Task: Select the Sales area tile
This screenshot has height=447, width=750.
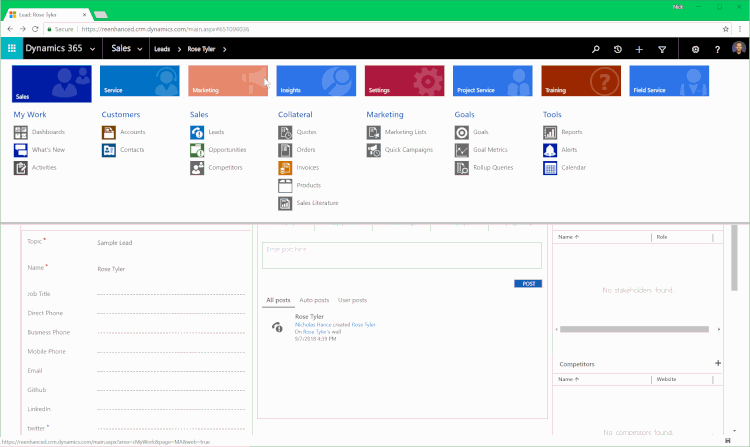Action: (52, 84)
